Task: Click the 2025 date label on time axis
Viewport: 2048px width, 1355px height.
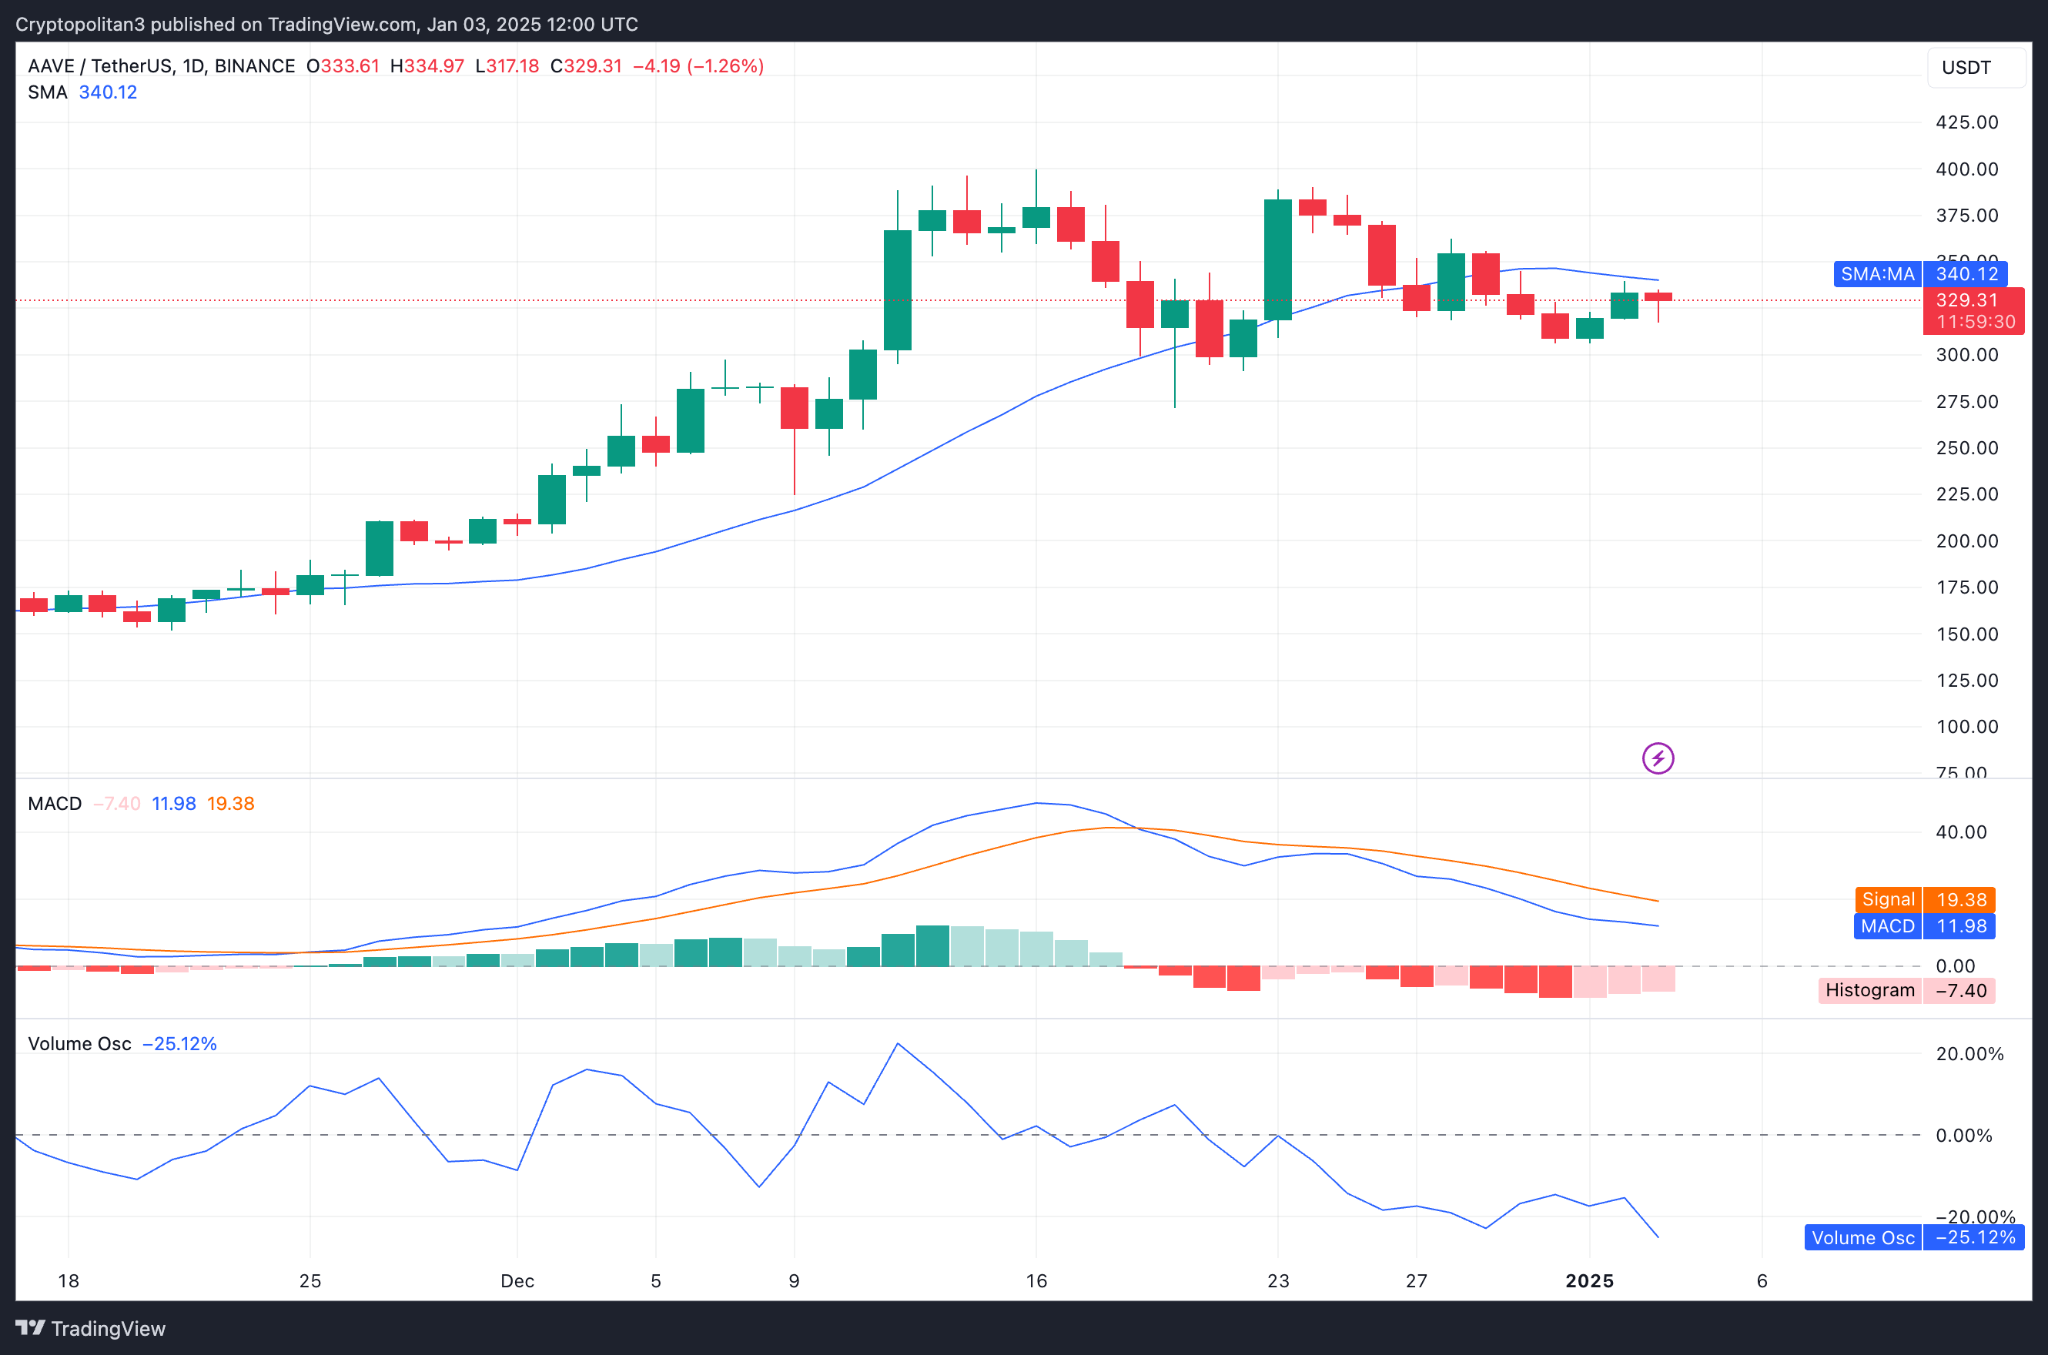Action: [1590, 1281]
